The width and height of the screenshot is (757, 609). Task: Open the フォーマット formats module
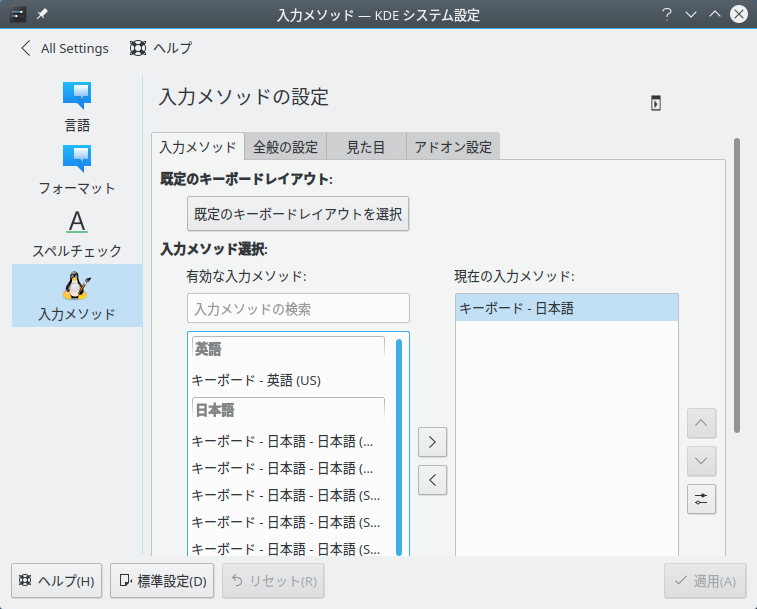[x=77, y=170]
